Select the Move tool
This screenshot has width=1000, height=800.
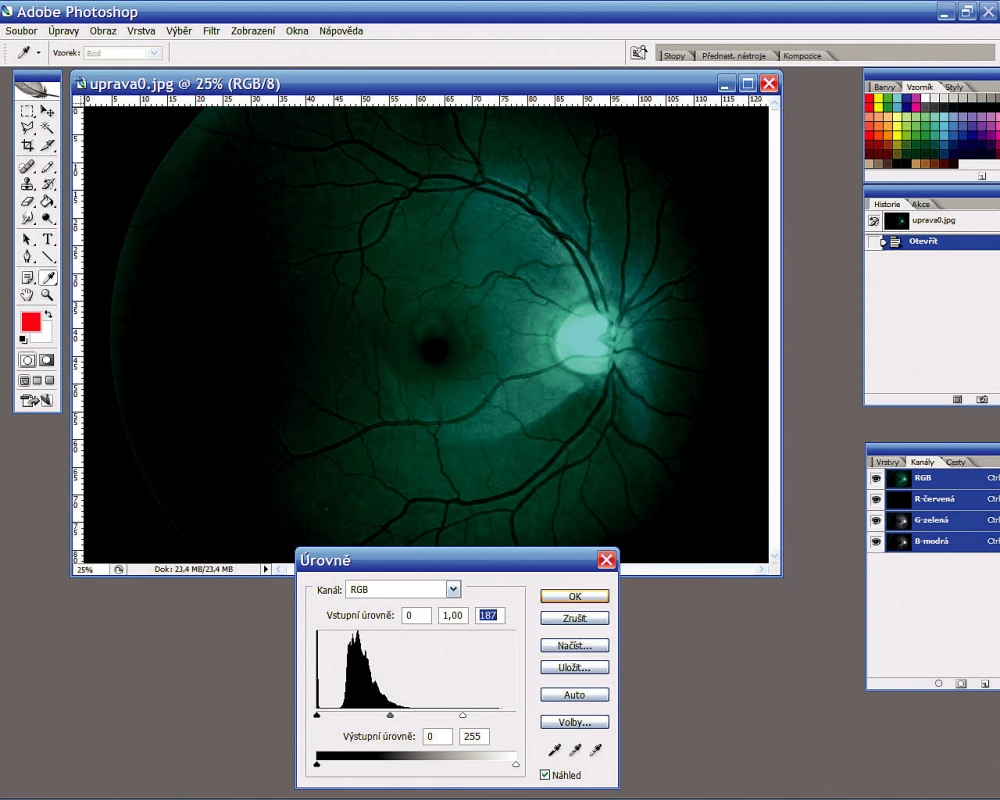pos(47,111)
